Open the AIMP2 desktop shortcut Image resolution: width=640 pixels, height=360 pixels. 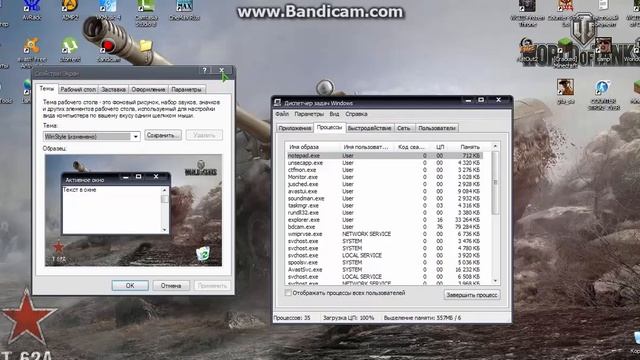(x=69, y=10)
